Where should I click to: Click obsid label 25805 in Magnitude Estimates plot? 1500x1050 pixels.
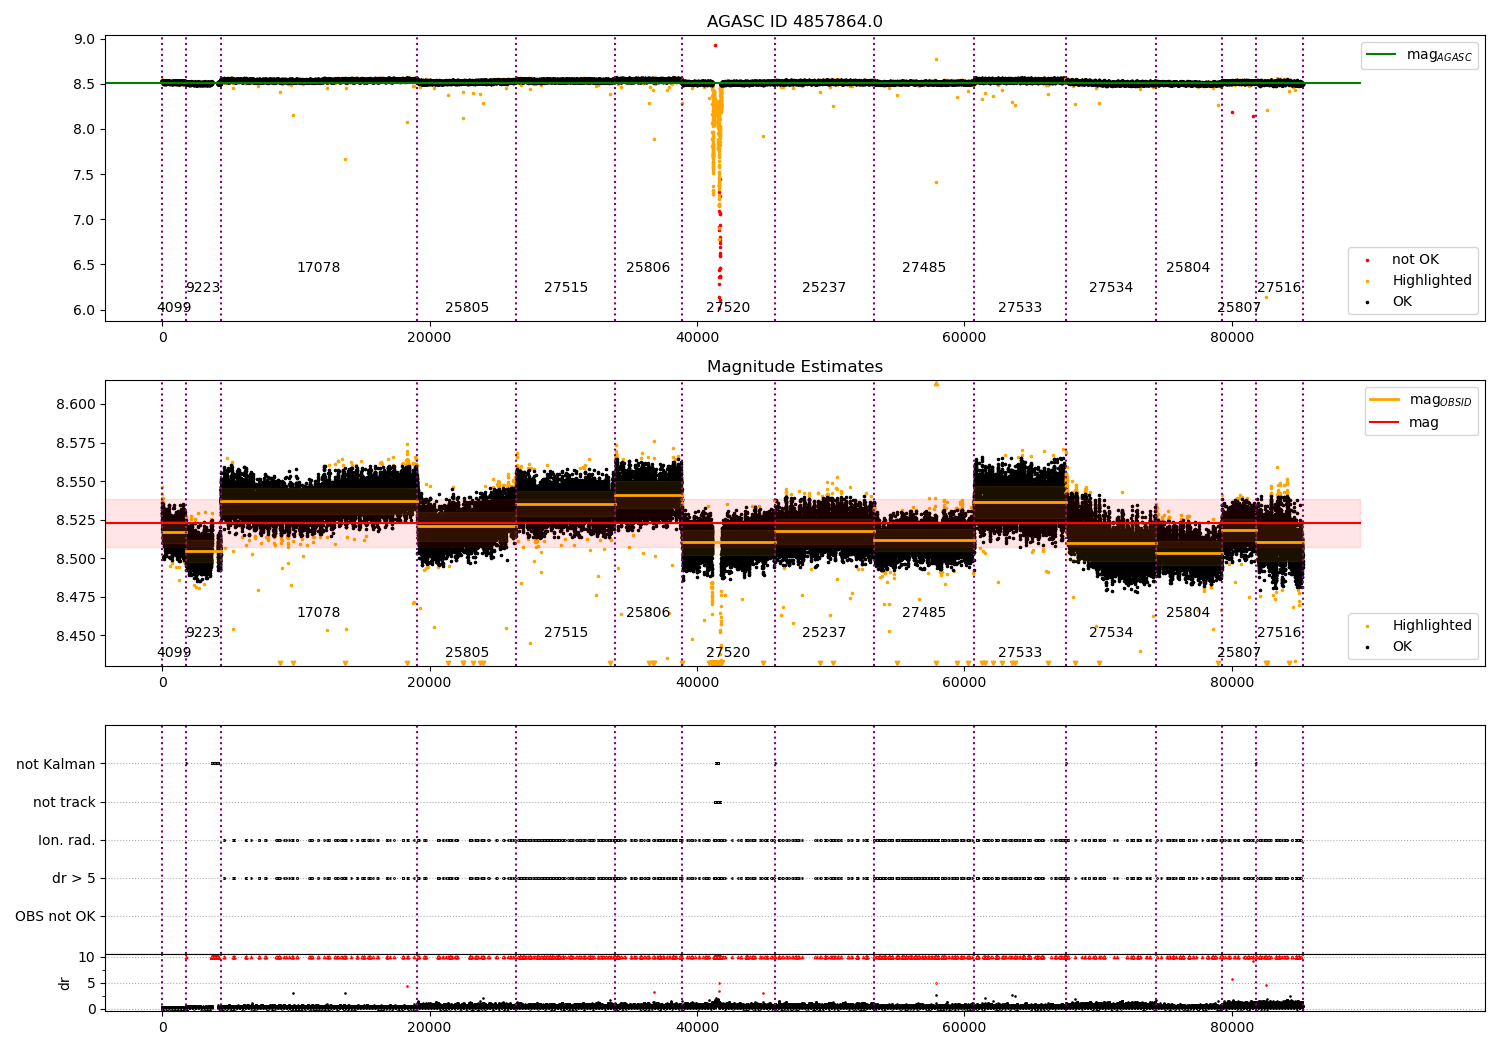tap(467, 652)
